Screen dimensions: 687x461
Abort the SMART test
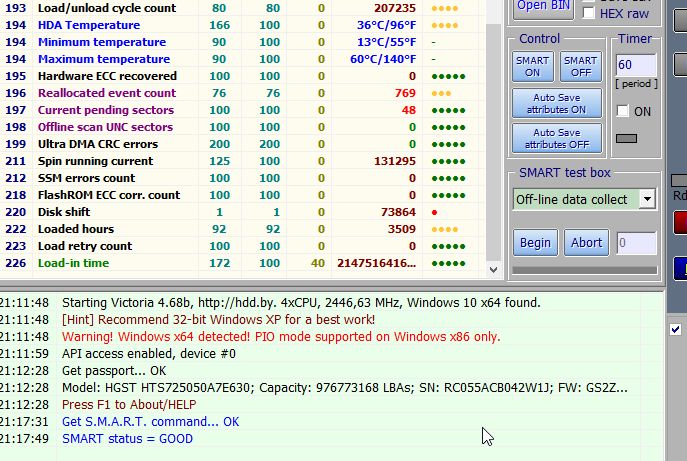pos(586,243)
